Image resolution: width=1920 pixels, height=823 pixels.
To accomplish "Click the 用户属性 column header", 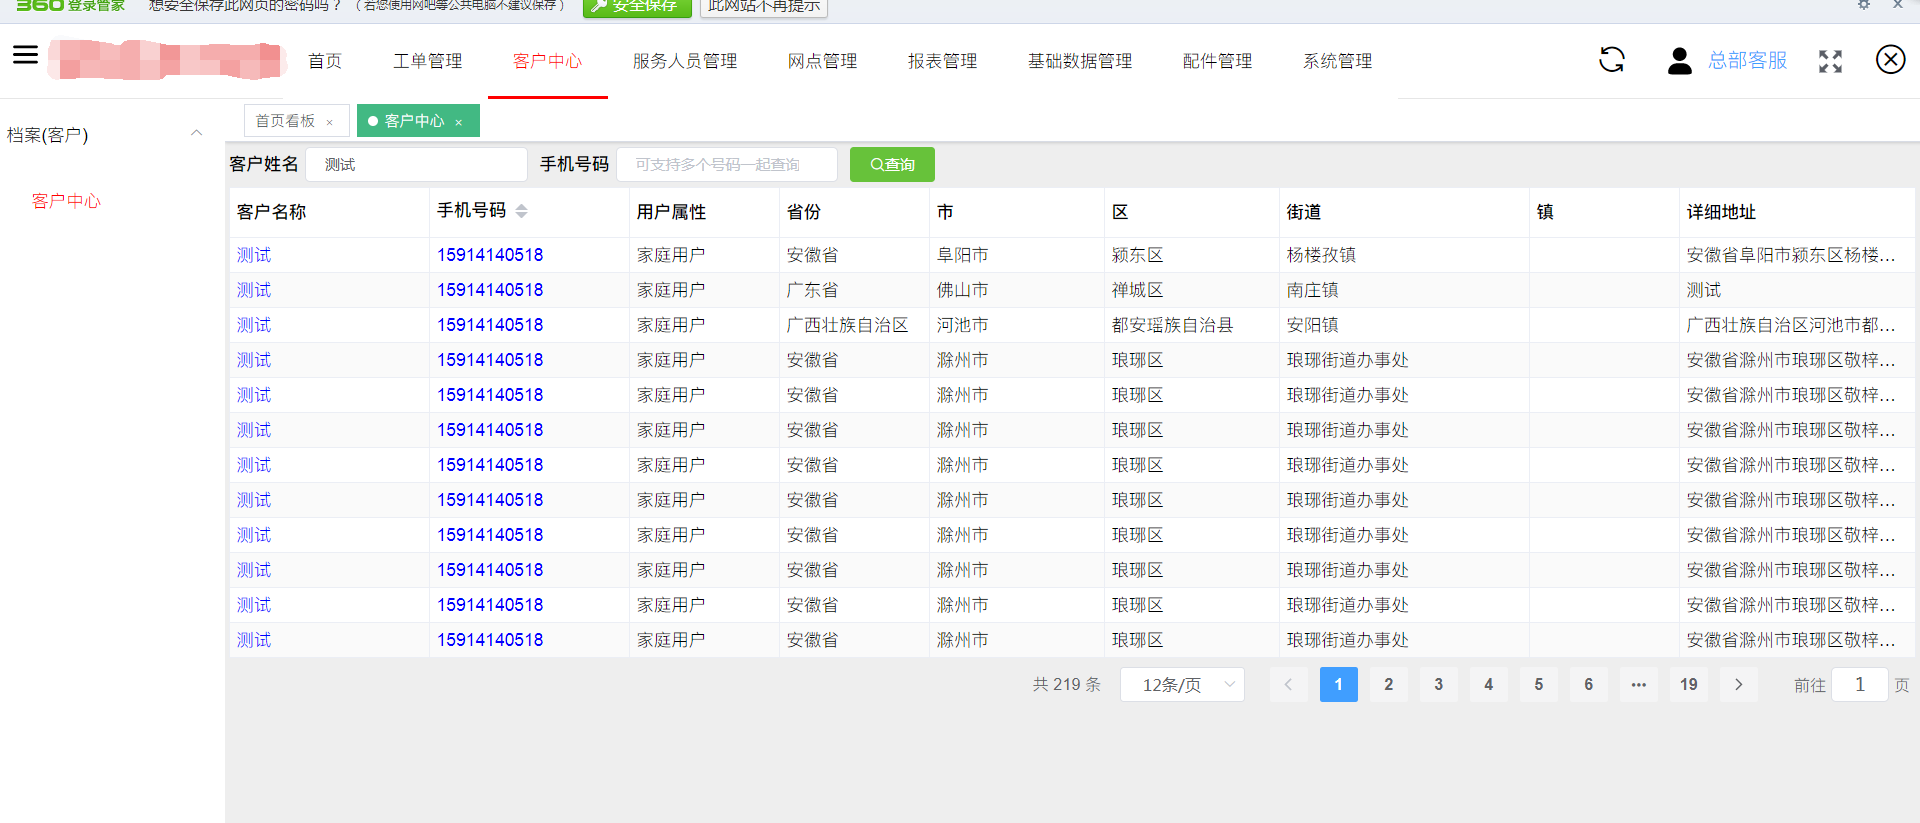I will click(x=671, y=212).
